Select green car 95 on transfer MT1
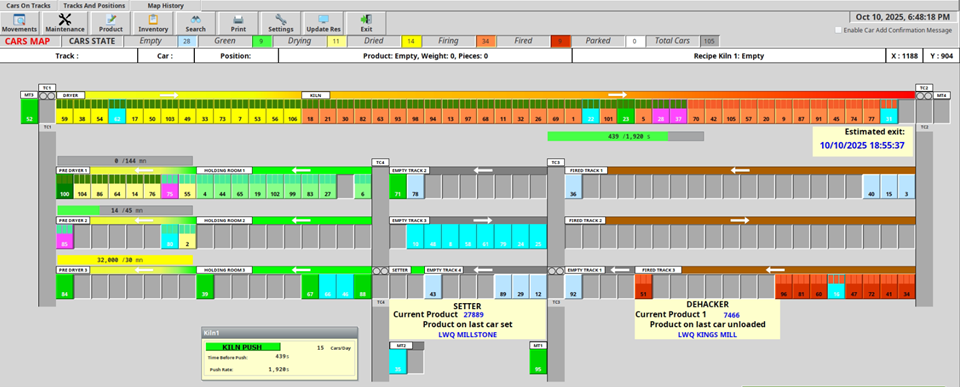The height and width of the screenshot is (387, 960). point(538,362)
